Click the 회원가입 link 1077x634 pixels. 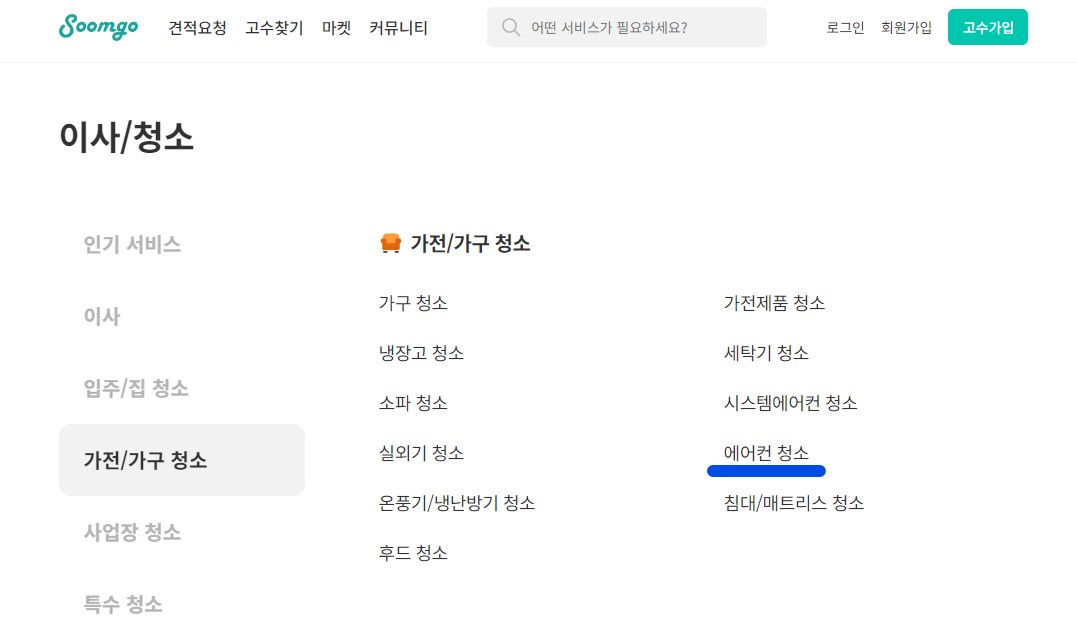tap(906, 28)
